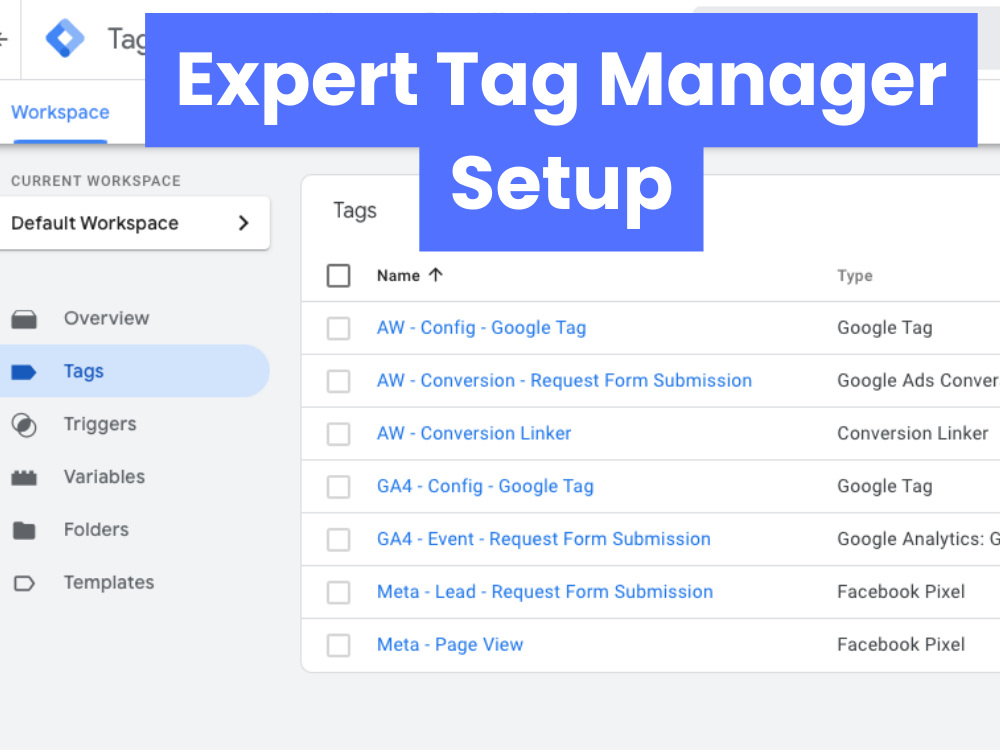Click the Type column header
The height and width of the screenshot is (750, 1000).
[855, 276]
